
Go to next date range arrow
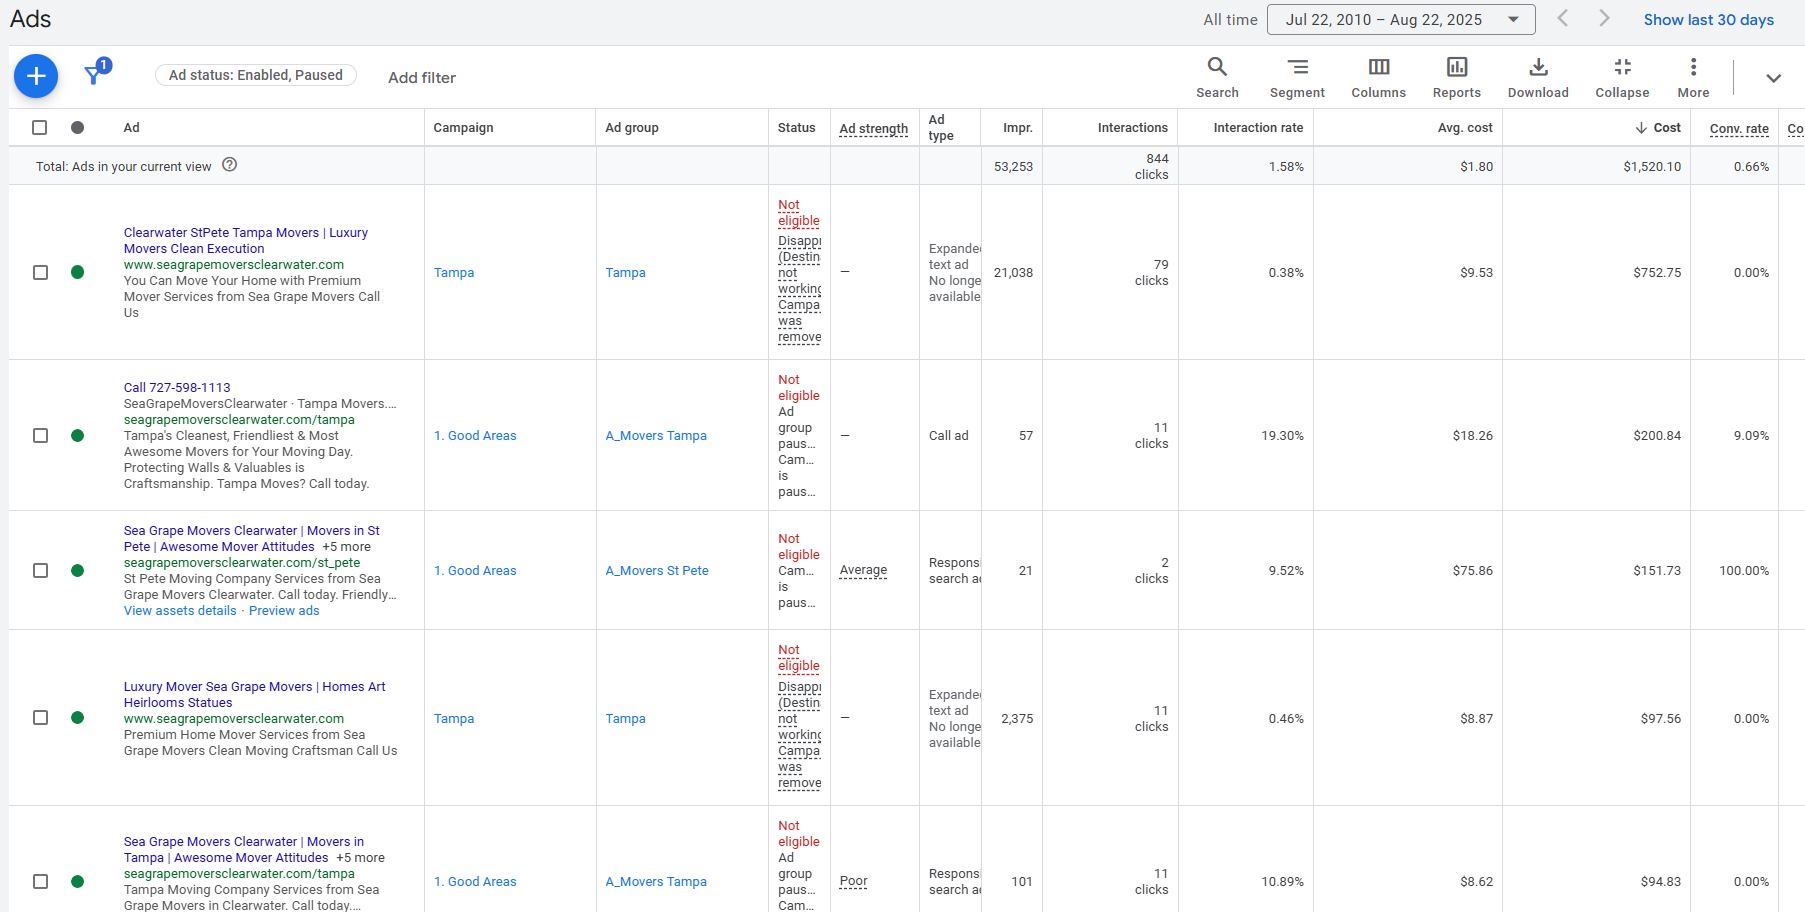(x=1604, y=19)
